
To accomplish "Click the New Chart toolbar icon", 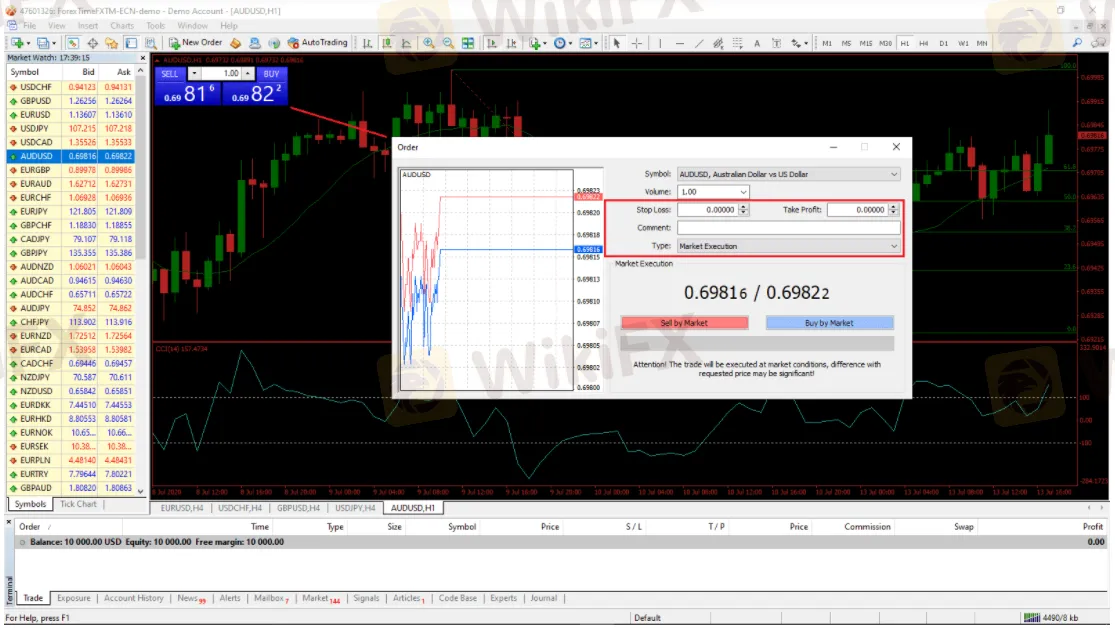I will [x=18, y=43].
